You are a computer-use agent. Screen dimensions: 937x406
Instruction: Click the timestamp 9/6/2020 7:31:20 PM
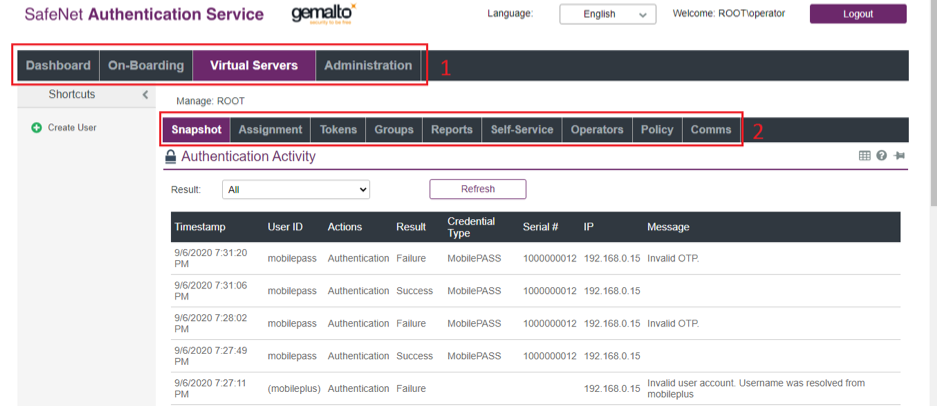pyautogui.click(x=210, y=258)
